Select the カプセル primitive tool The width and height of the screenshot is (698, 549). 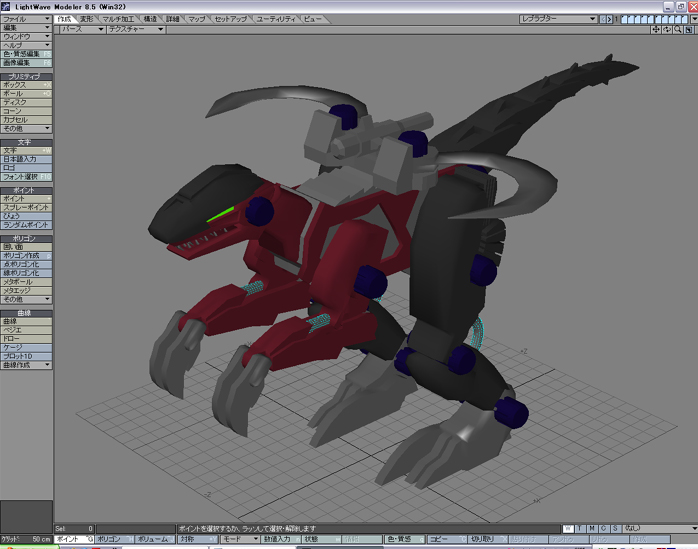tap(26, 120)
